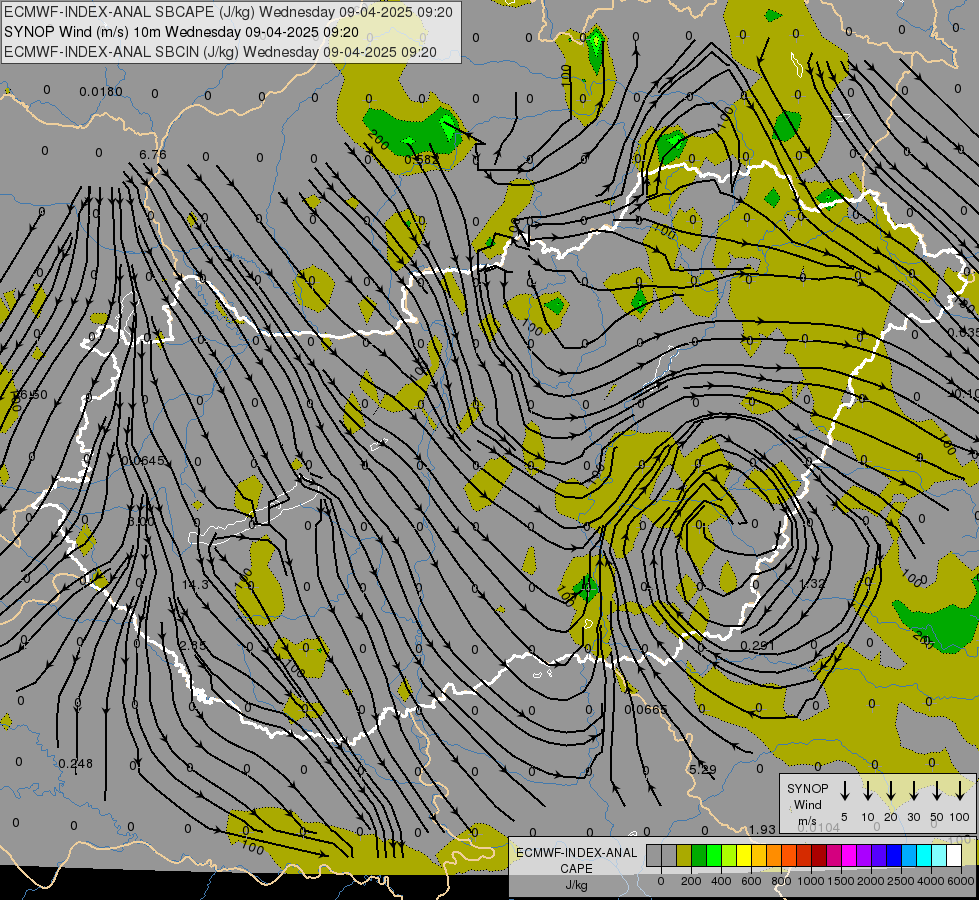
Task: Click the '1.32' value on the map
Action: [812, 583]
